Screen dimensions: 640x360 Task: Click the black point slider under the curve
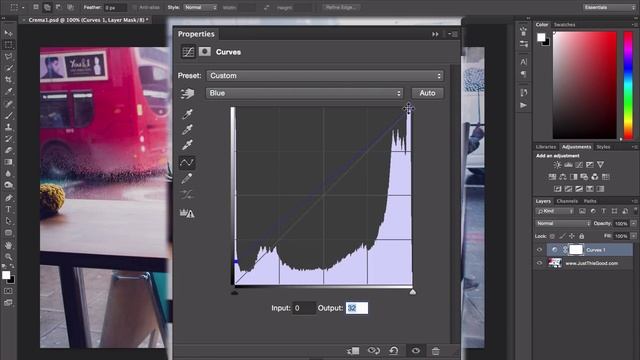click(x=234, y=292)
